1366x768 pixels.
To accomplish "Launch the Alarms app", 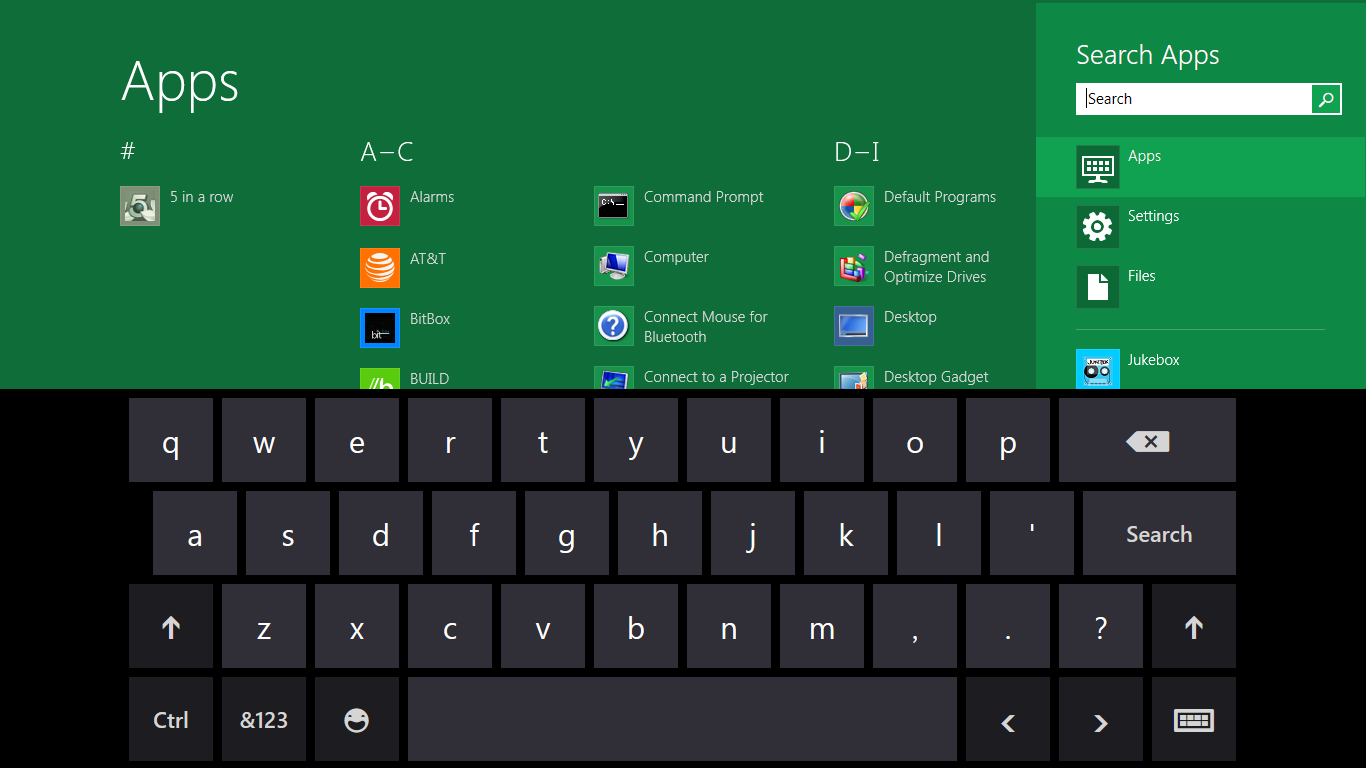I will click(x=432, y=197).
